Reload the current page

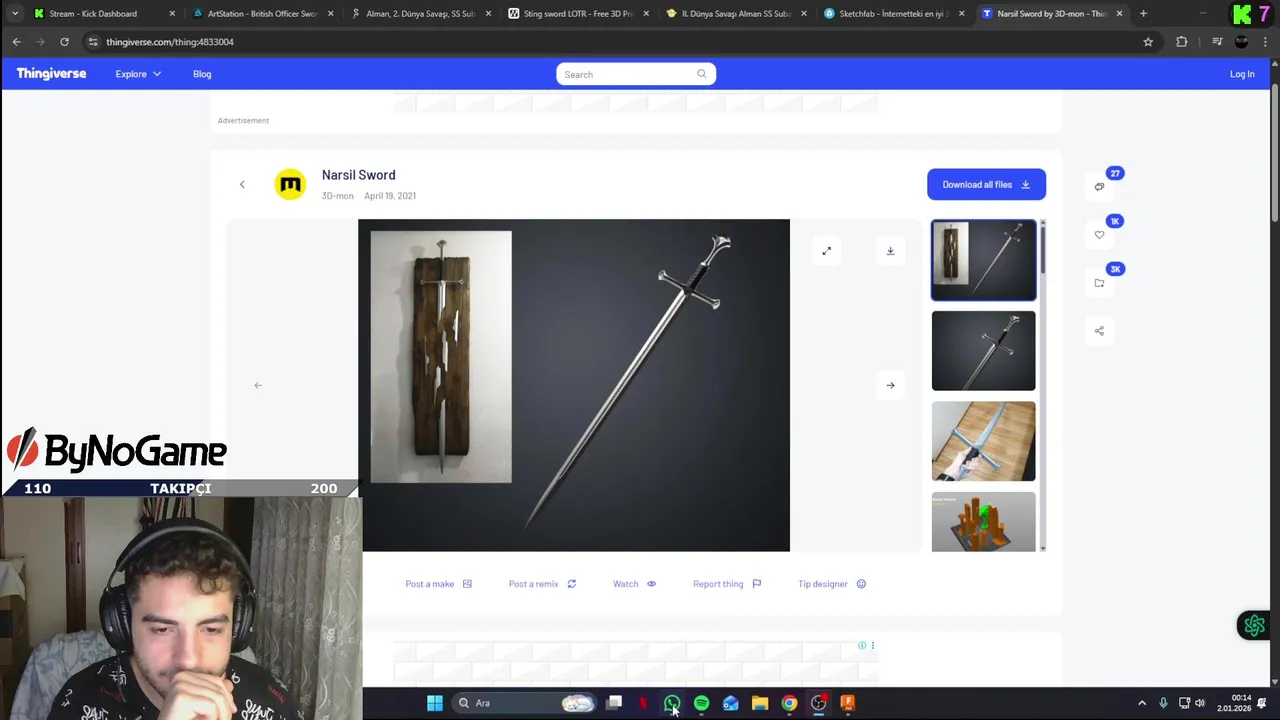[x=64, y=42]
